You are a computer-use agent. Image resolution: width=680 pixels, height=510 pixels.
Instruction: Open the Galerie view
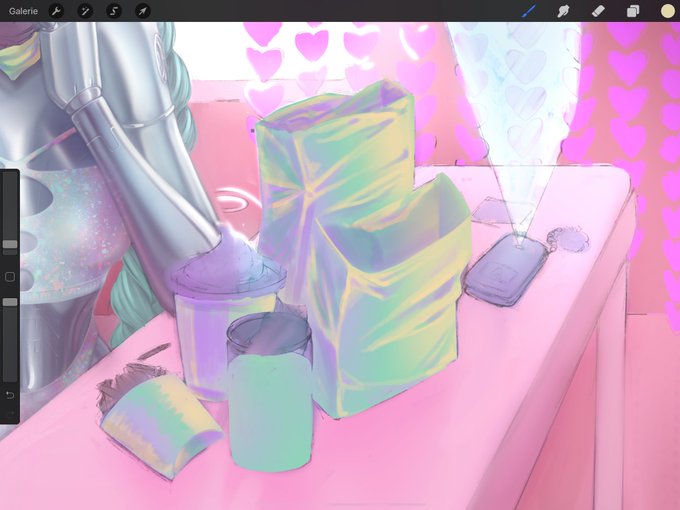(x=23, y=11)
